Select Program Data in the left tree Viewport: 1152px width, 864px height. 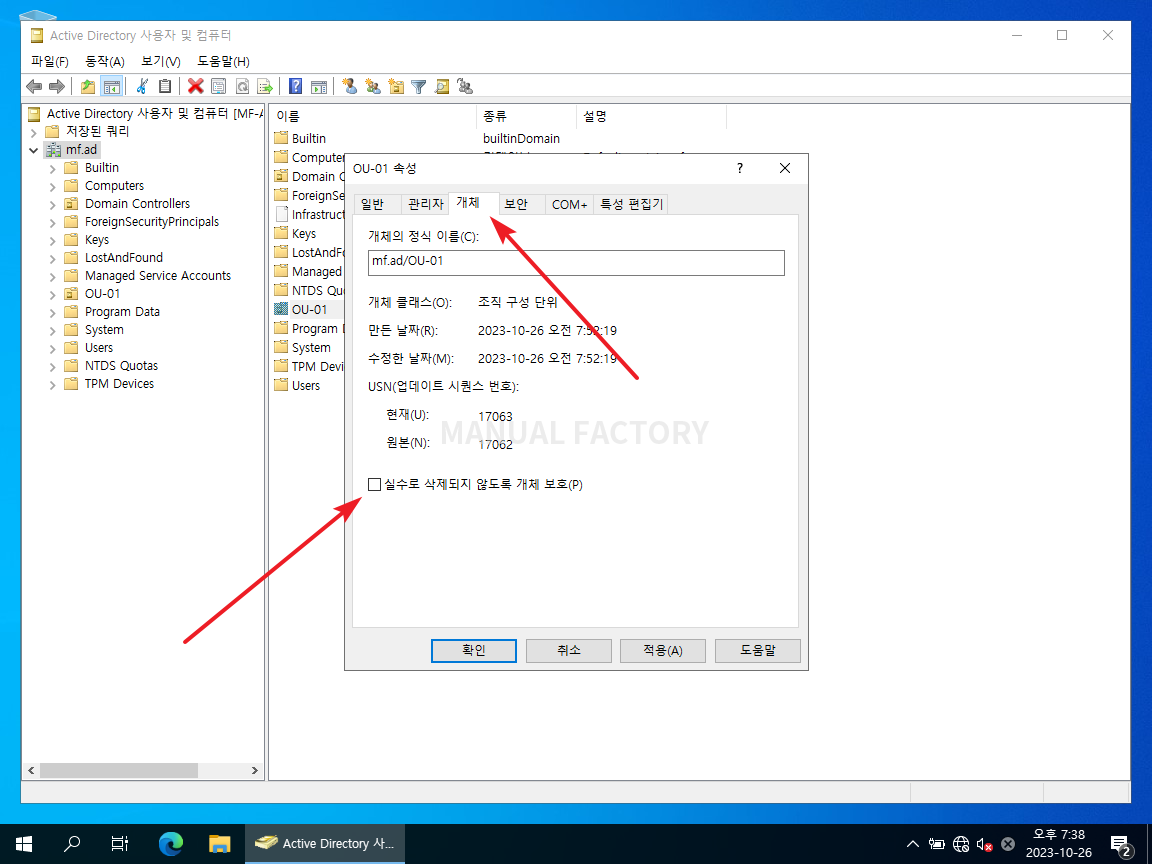(122, 312)
